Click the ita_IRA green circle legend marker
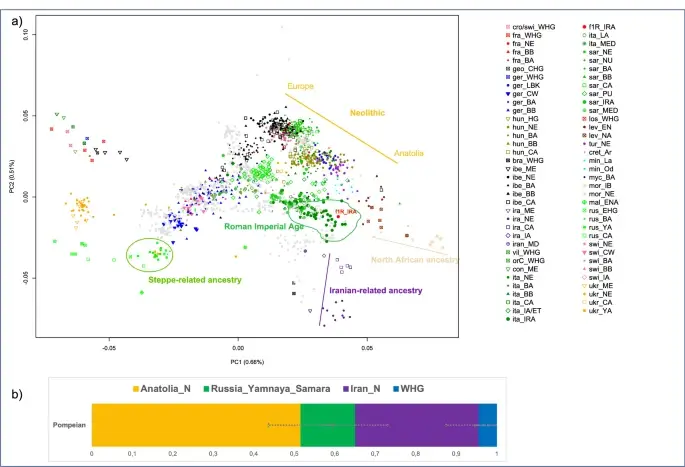The image size is (685, 467). [x=506, y=319]
